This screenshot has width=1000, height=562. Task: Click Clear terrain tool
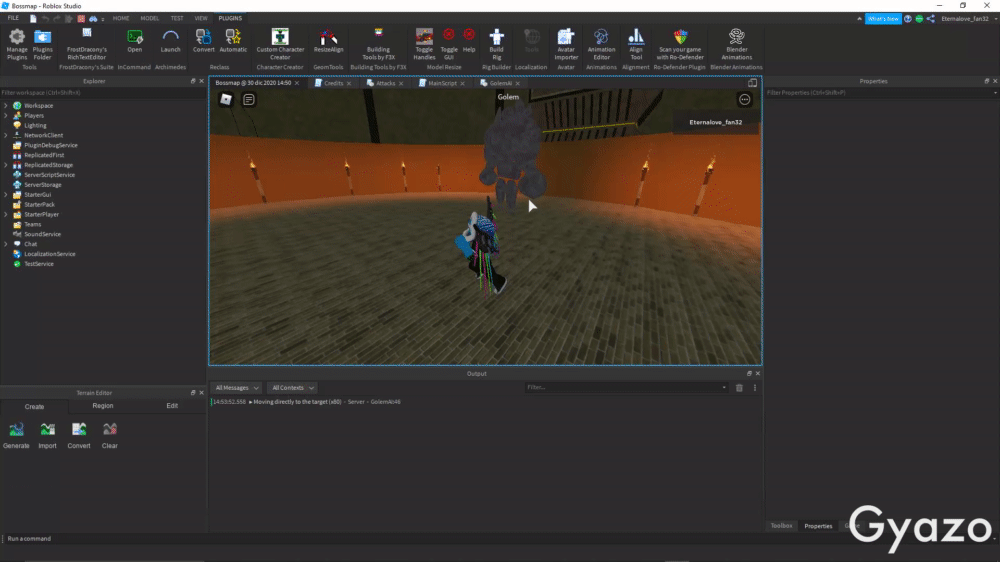[x=110, y=435]
